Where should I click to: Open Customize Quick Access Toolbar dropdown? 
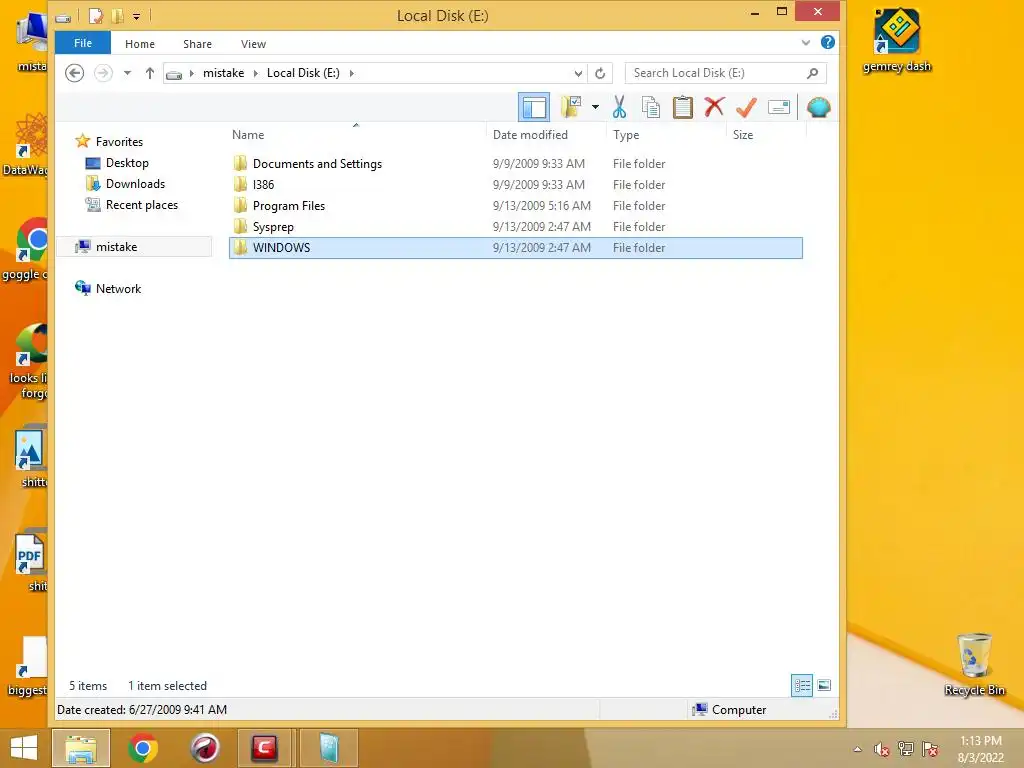[x=136, y=16]
